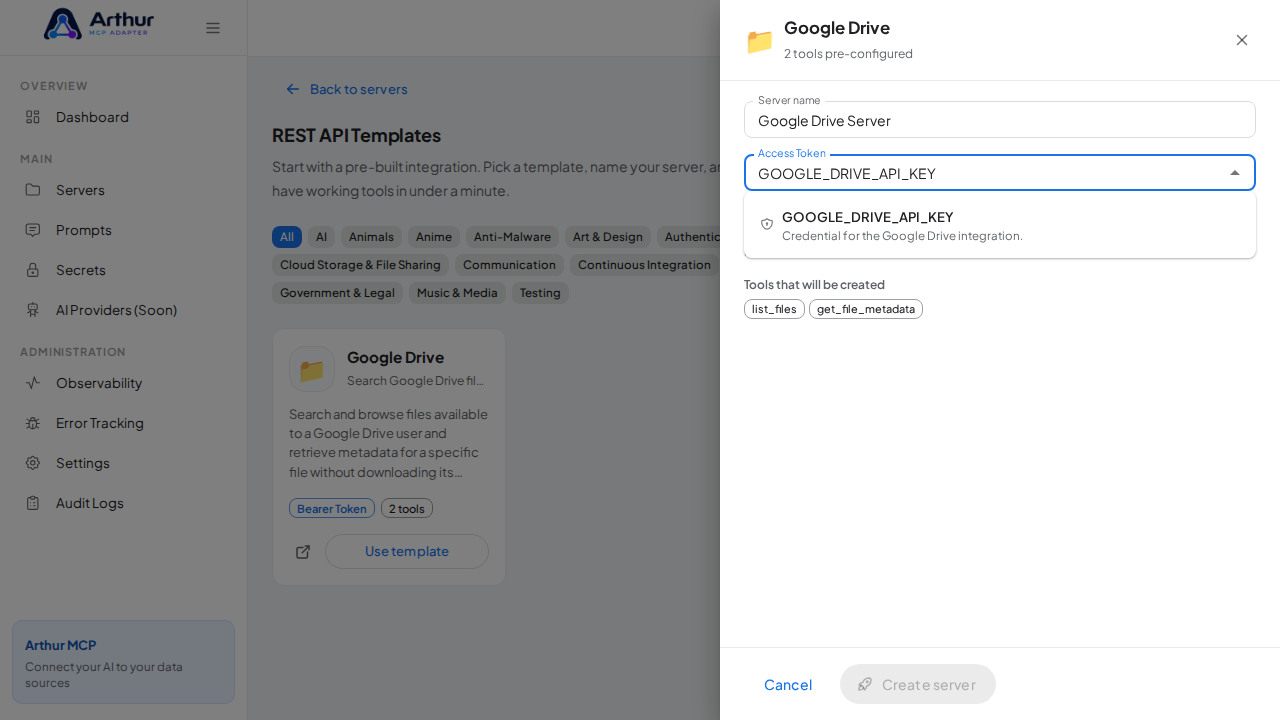Click Google Drive card folder icon

[x=312, y=369]
